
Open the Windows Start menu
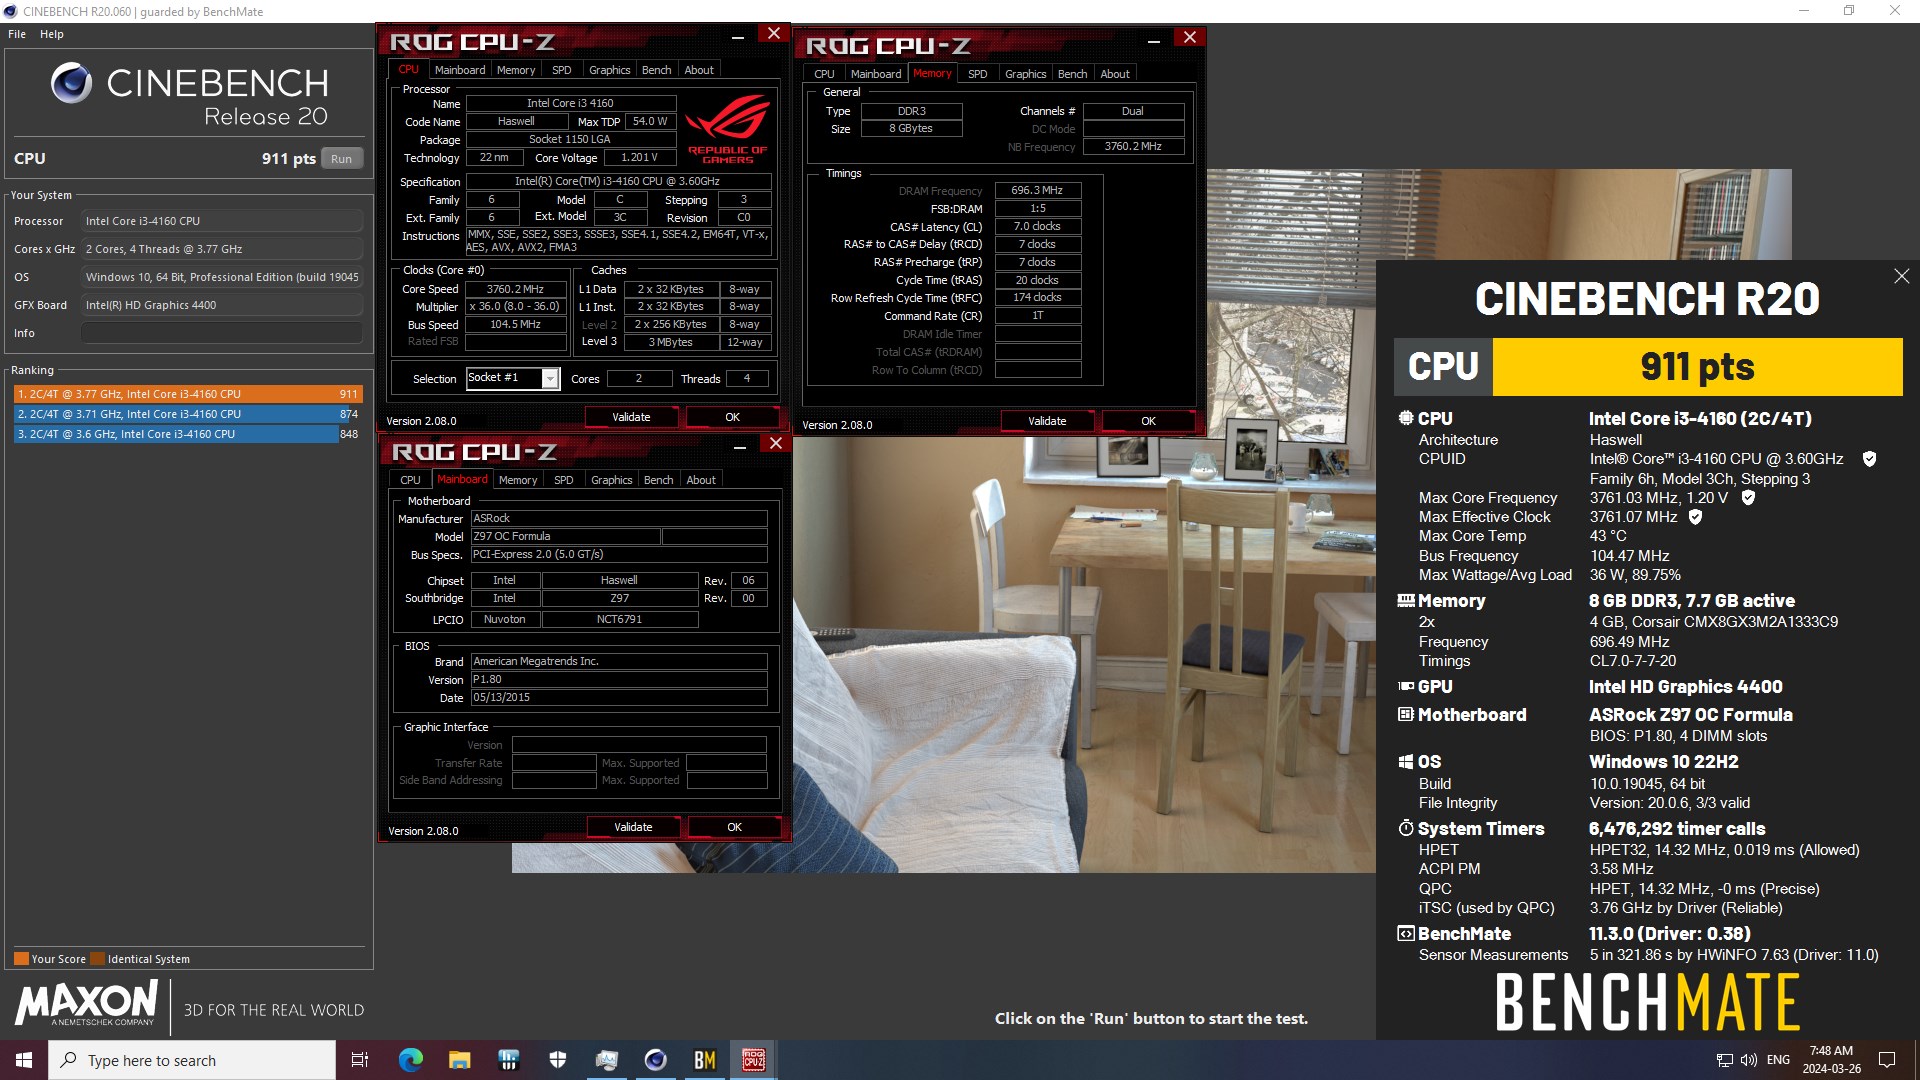[24, 1060]
